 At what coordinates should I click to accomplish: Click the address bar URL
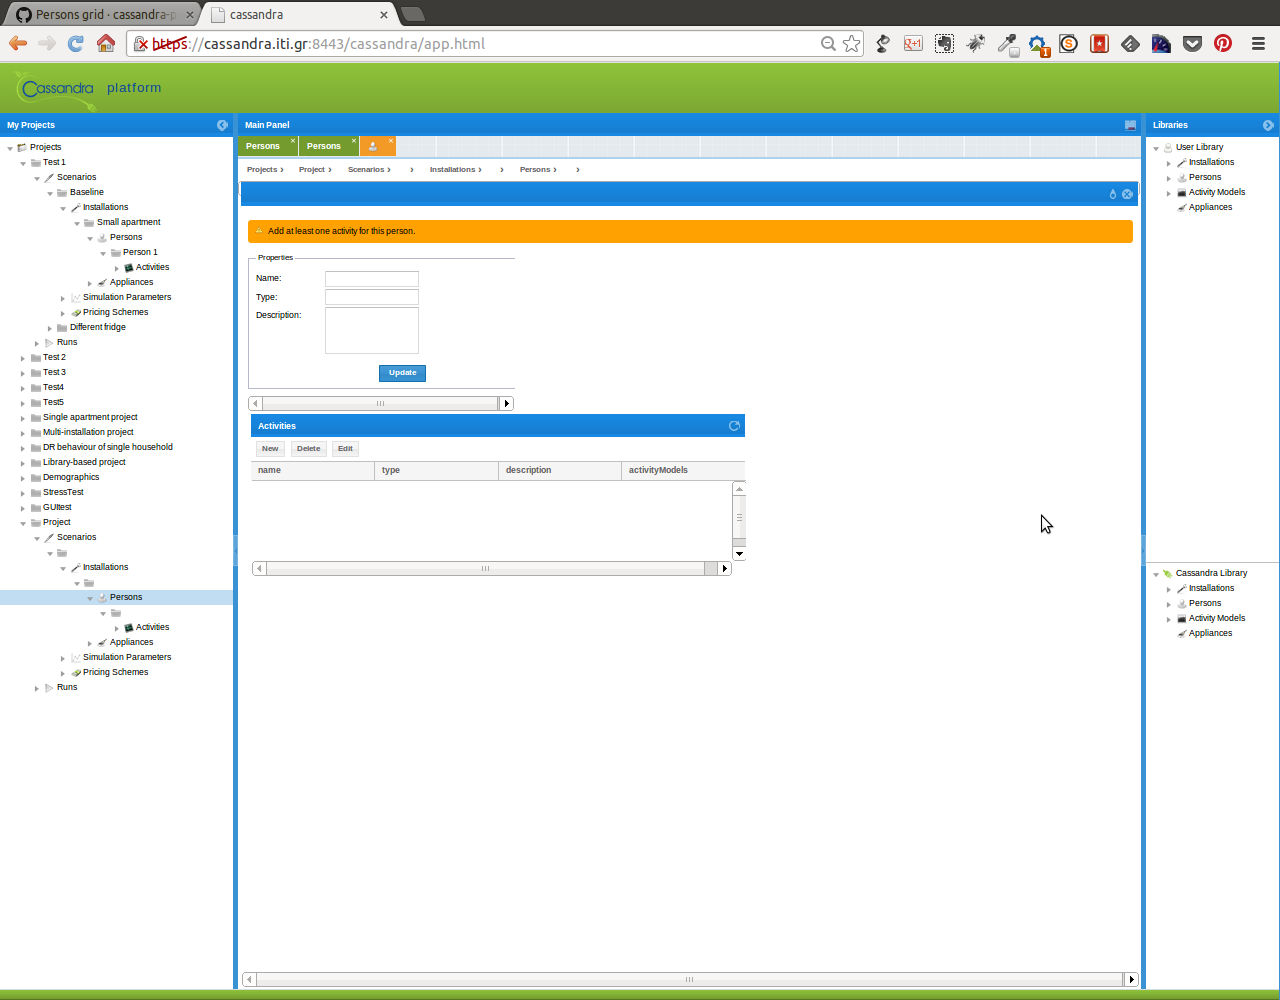coord(318,44)
